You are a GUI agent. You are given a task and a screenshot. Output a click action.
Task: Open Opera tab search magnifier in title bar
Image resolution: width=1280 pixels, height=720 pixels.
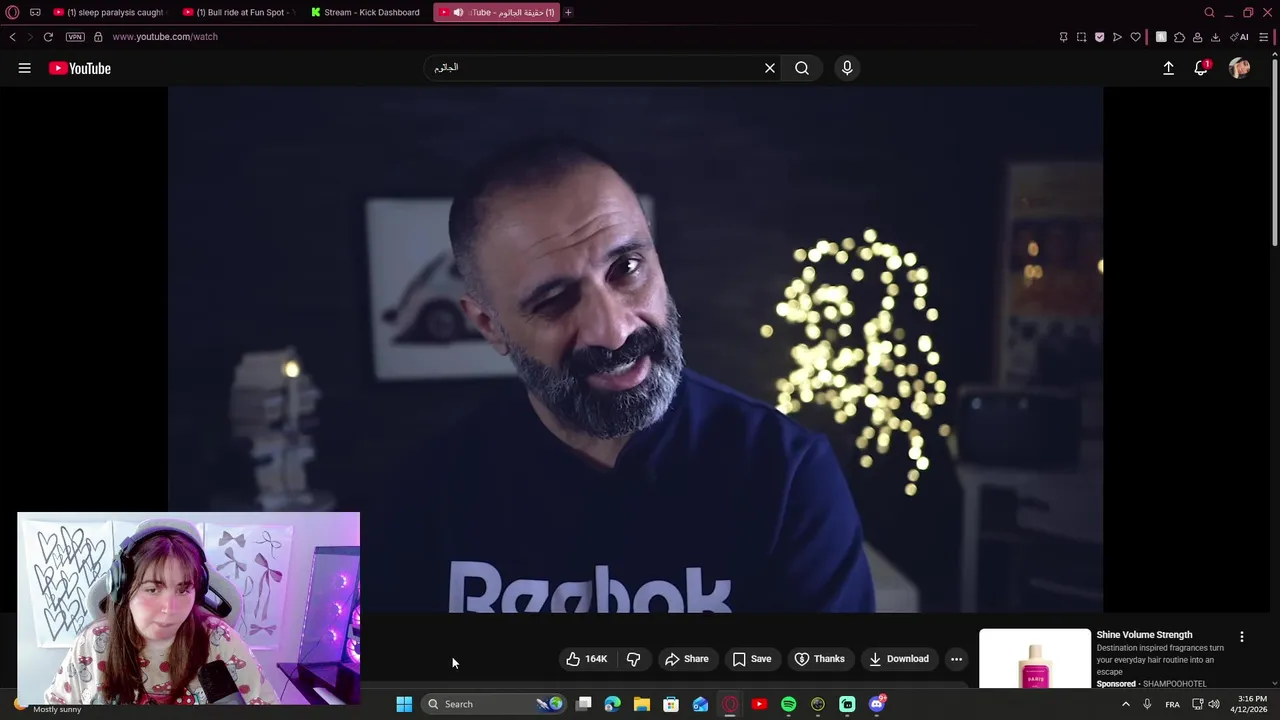click(1209, 12)
